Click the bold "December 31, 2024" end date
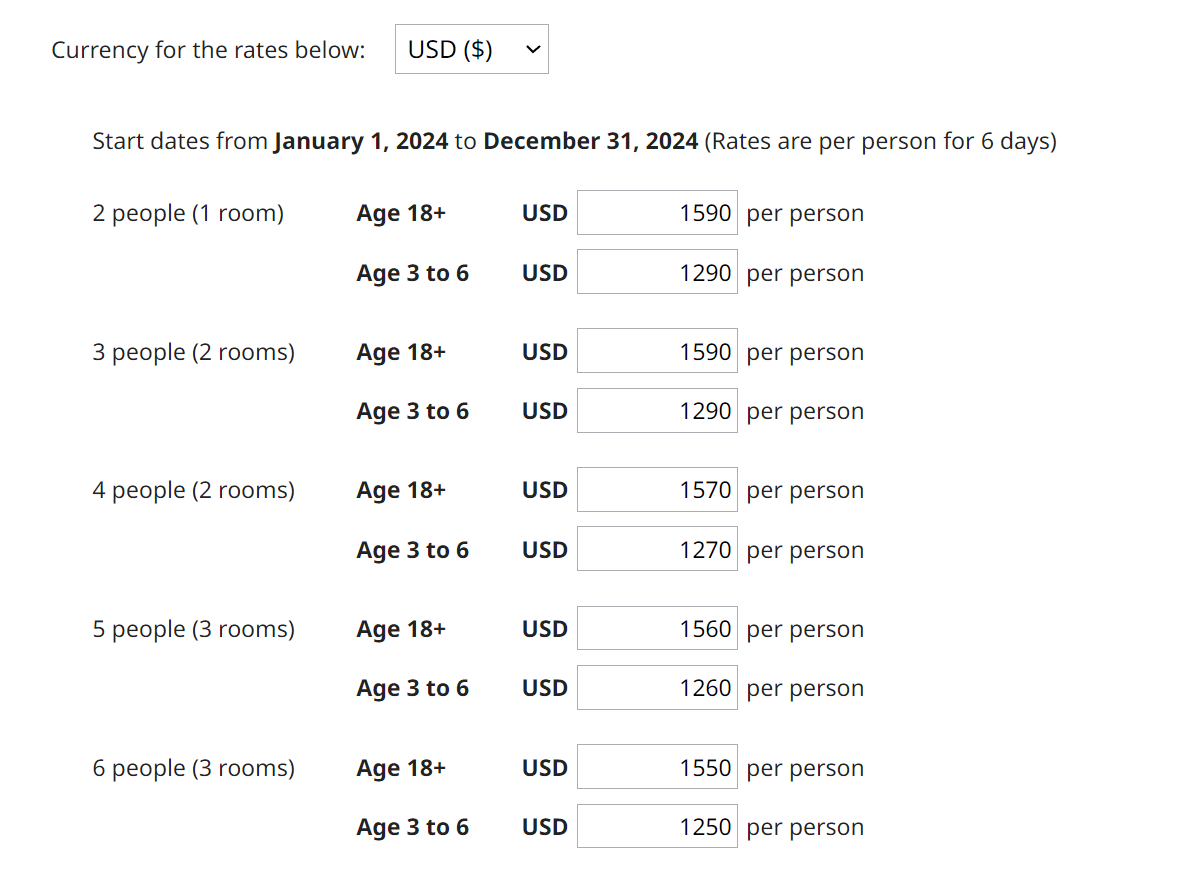Viewport: 1188px width, 876px height. (x=590, y=141)
